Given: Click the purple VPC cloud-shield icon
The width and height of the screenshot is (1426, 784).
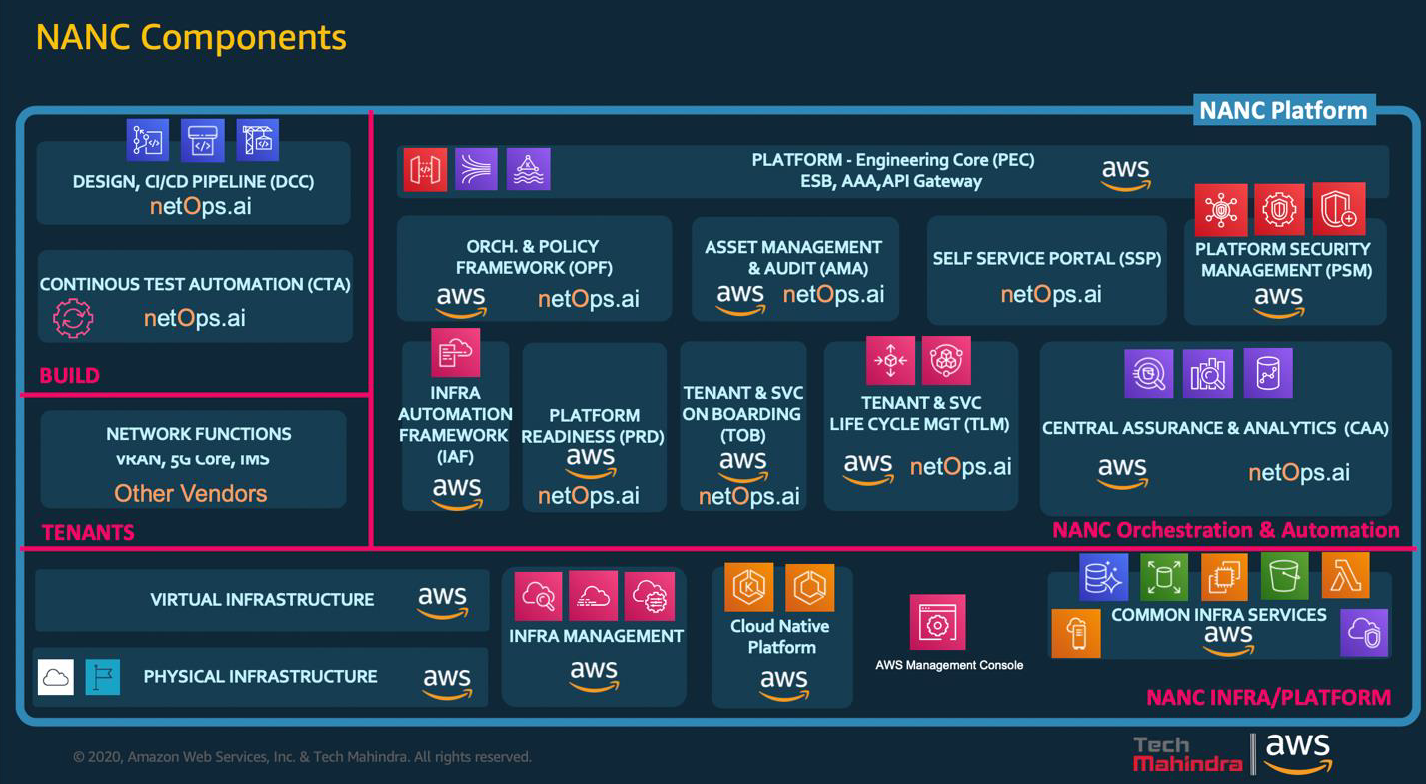Looking at the screenshot, I should pyautogui.click(x=1364, y=632).
